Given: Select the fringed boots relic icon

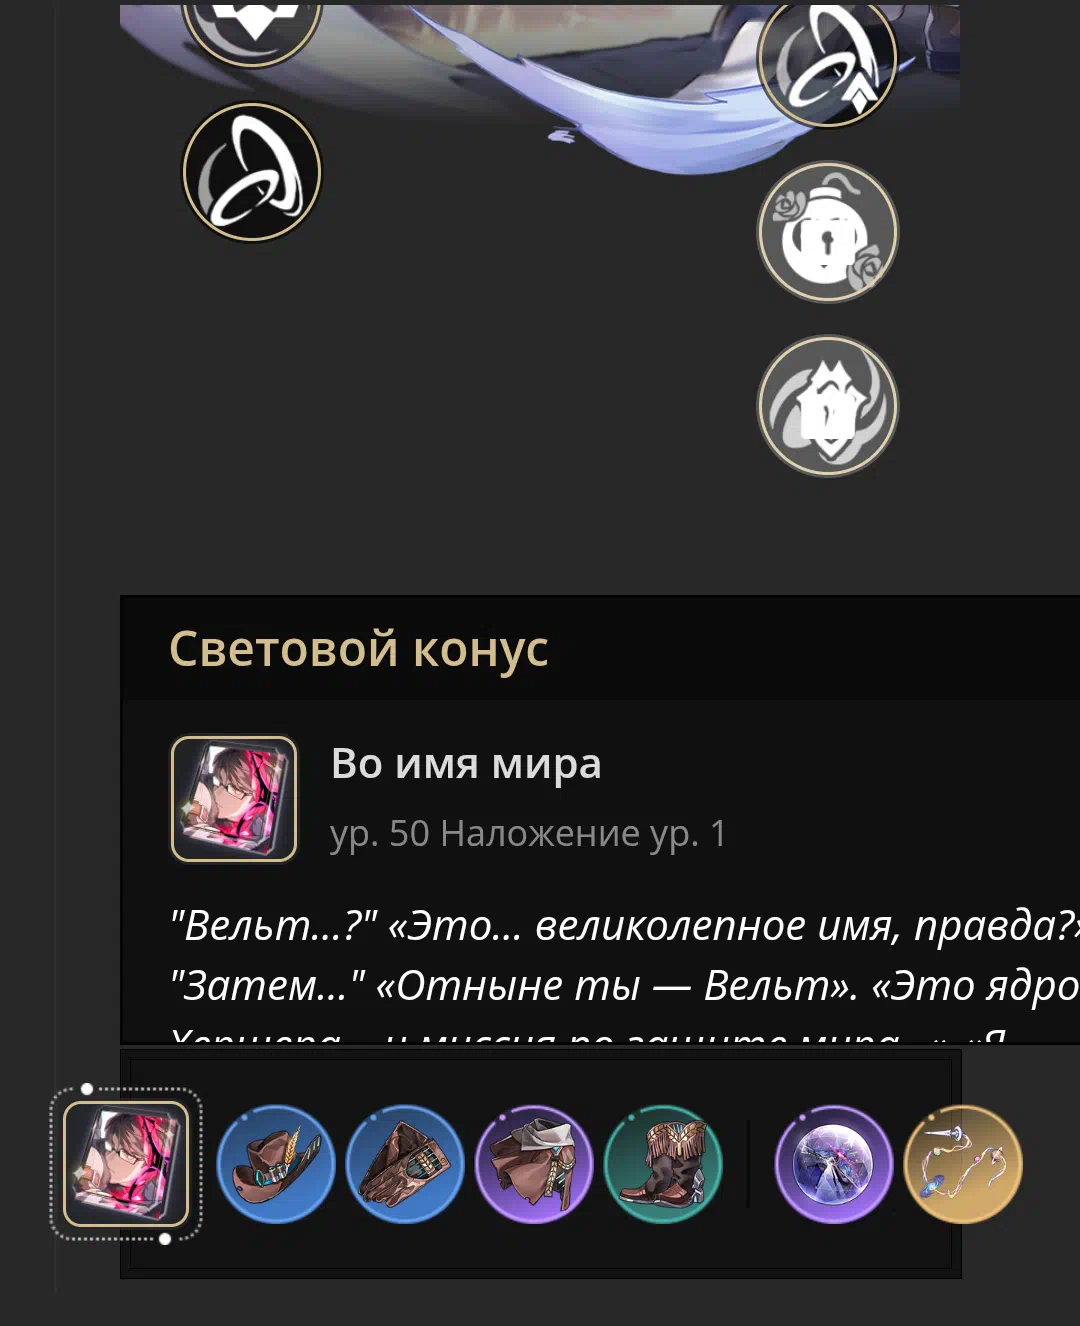Looking at the screenshot, I should pos(663,1164).
